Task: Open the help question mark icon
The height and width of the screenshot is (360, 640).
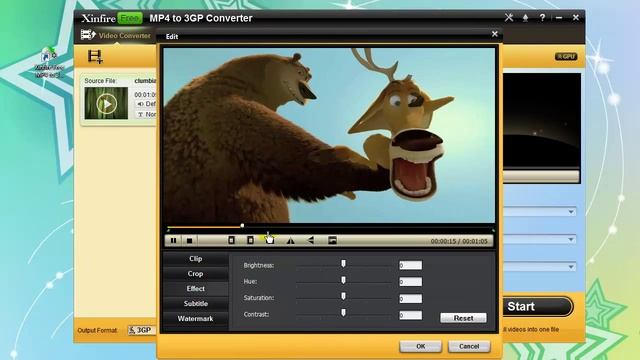Action: 542,18
